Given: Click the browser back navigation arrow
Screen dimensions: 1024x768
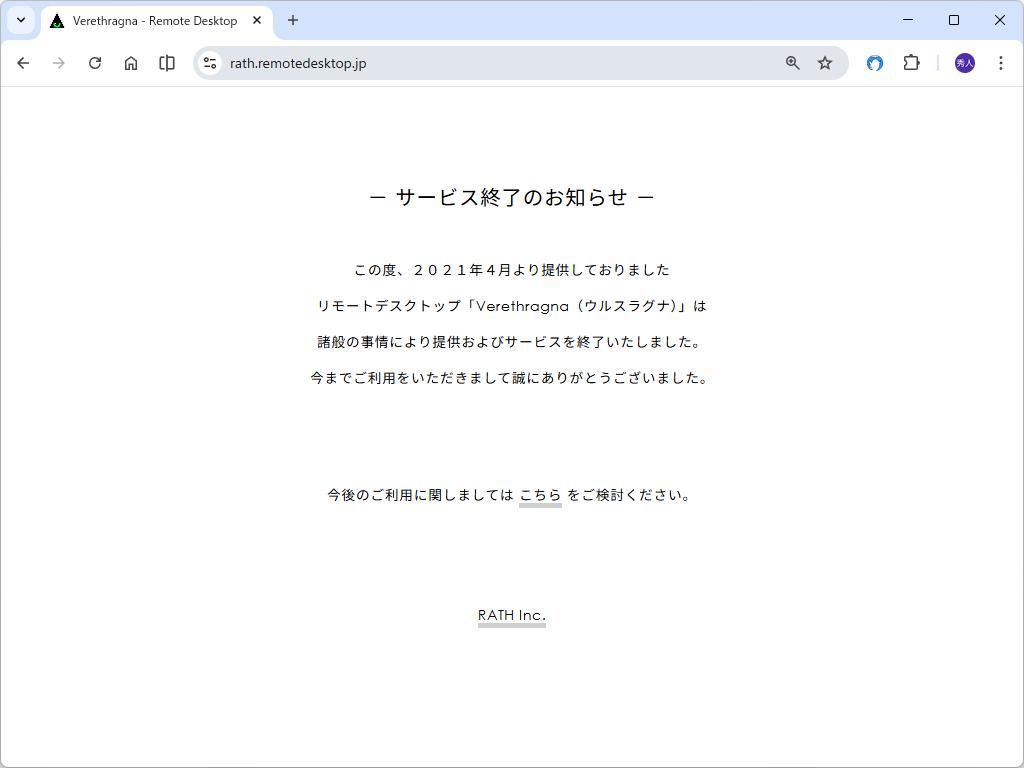Looking at the screenshot, I should pos(23,63).
